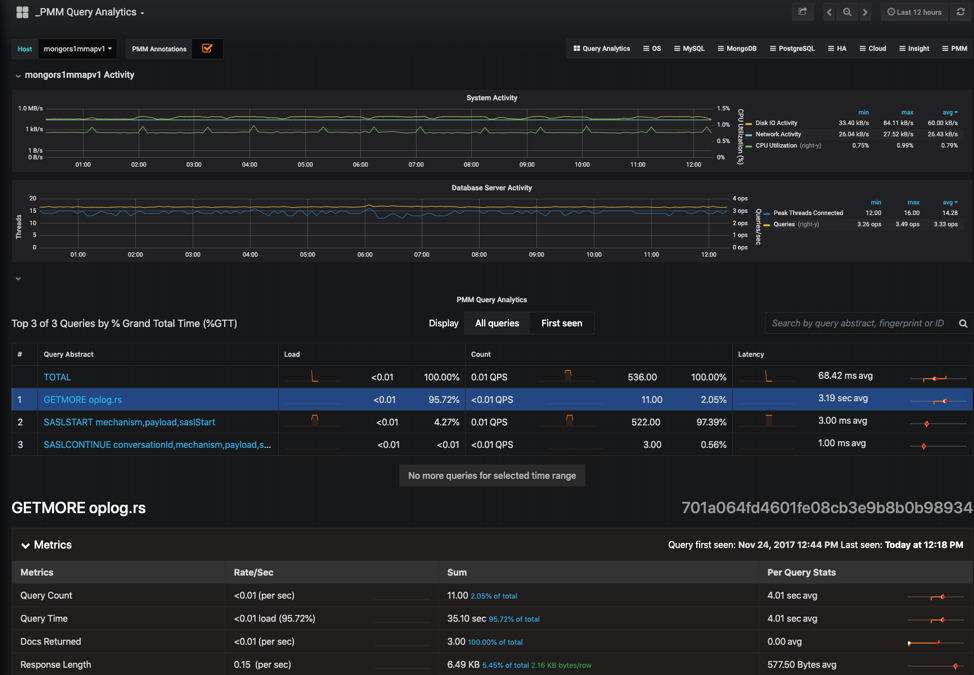Image resolution: width=974 pixels, height=675 pixels.
Task: Switch to the MongoDB tab
Action: 740,47
